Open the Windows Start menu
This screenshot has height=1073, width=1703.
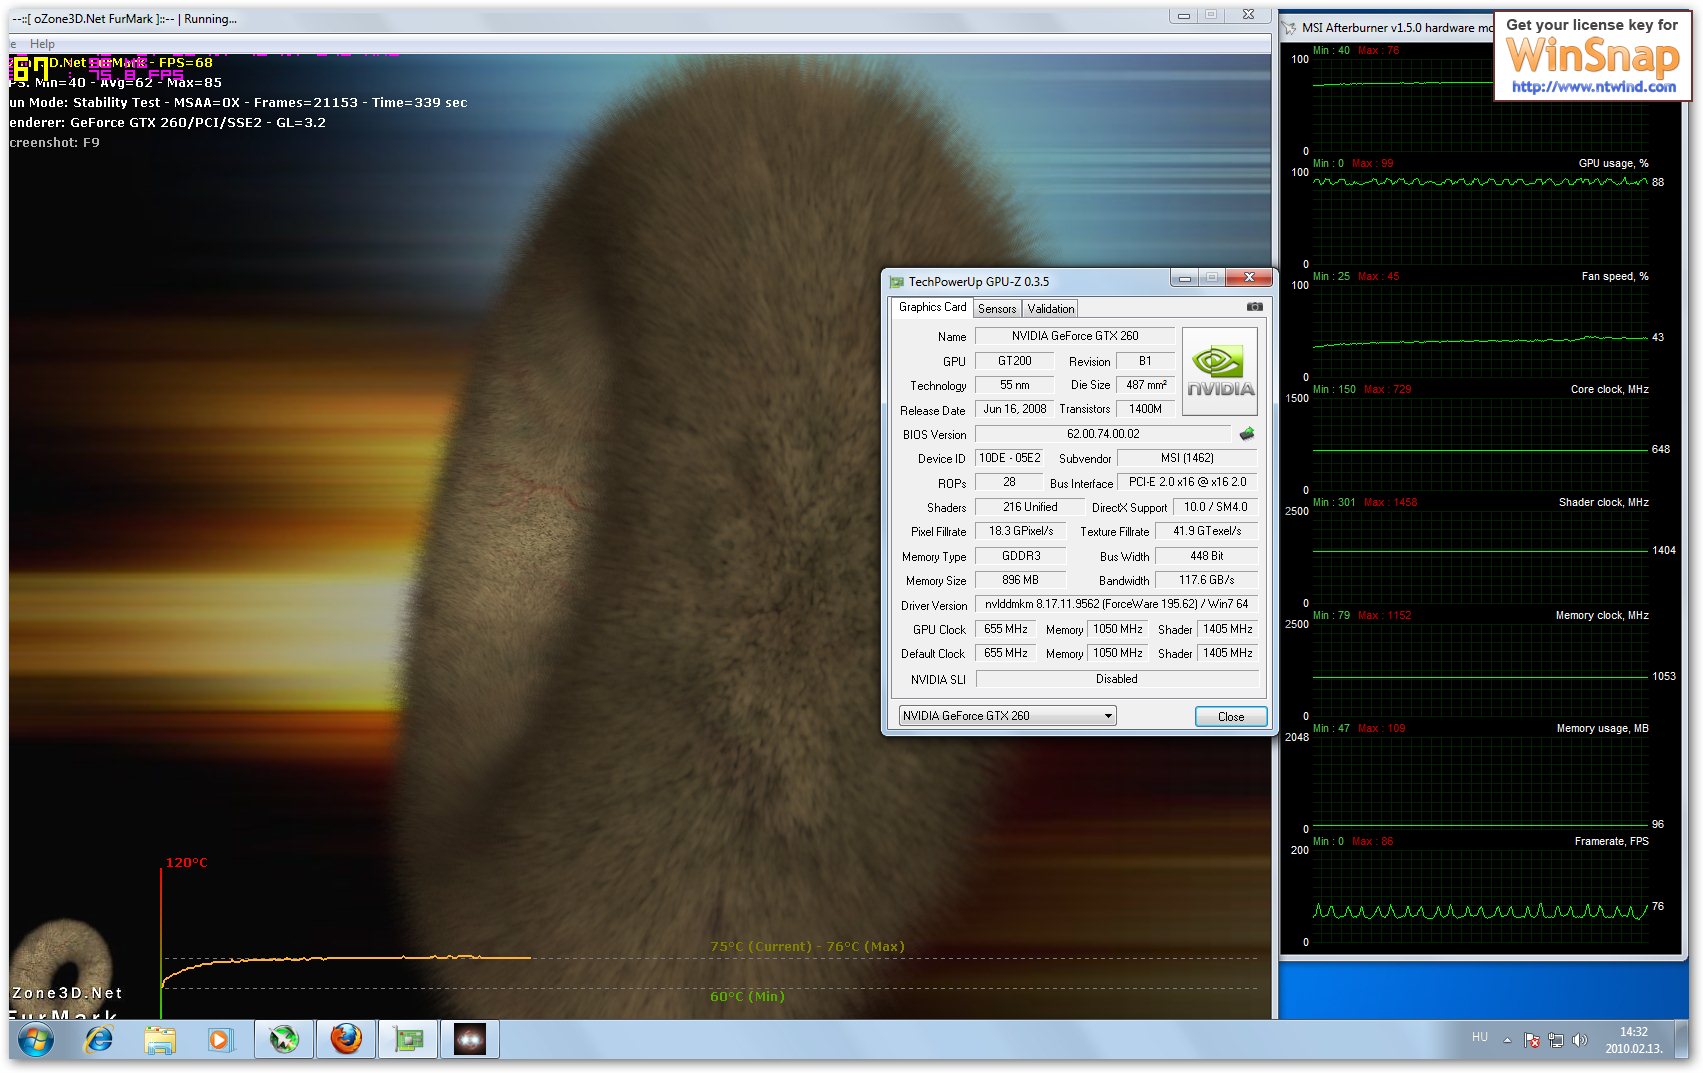(35, 1040)
